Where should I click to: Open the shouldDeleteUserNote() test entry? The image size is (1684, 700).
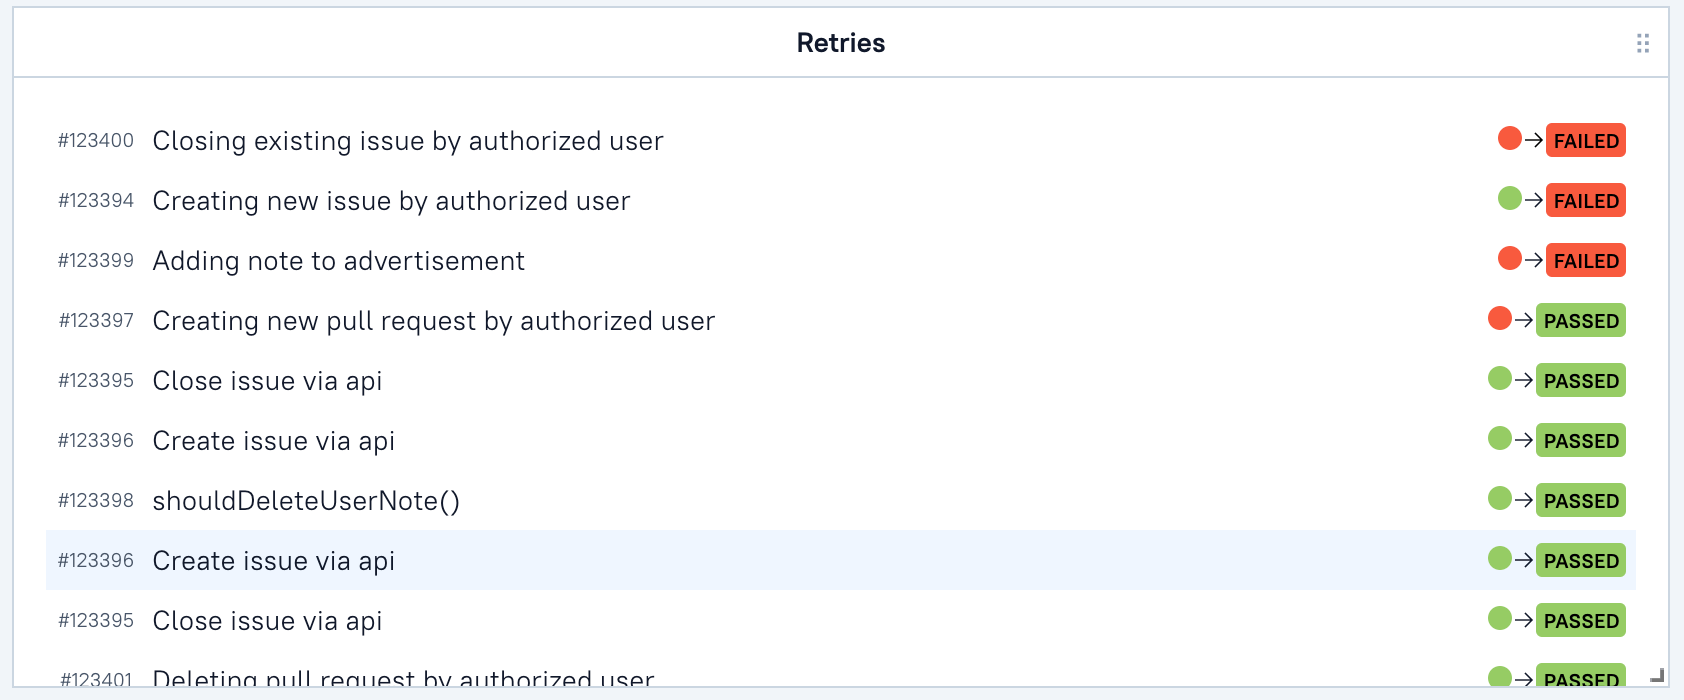coord(306,501)
